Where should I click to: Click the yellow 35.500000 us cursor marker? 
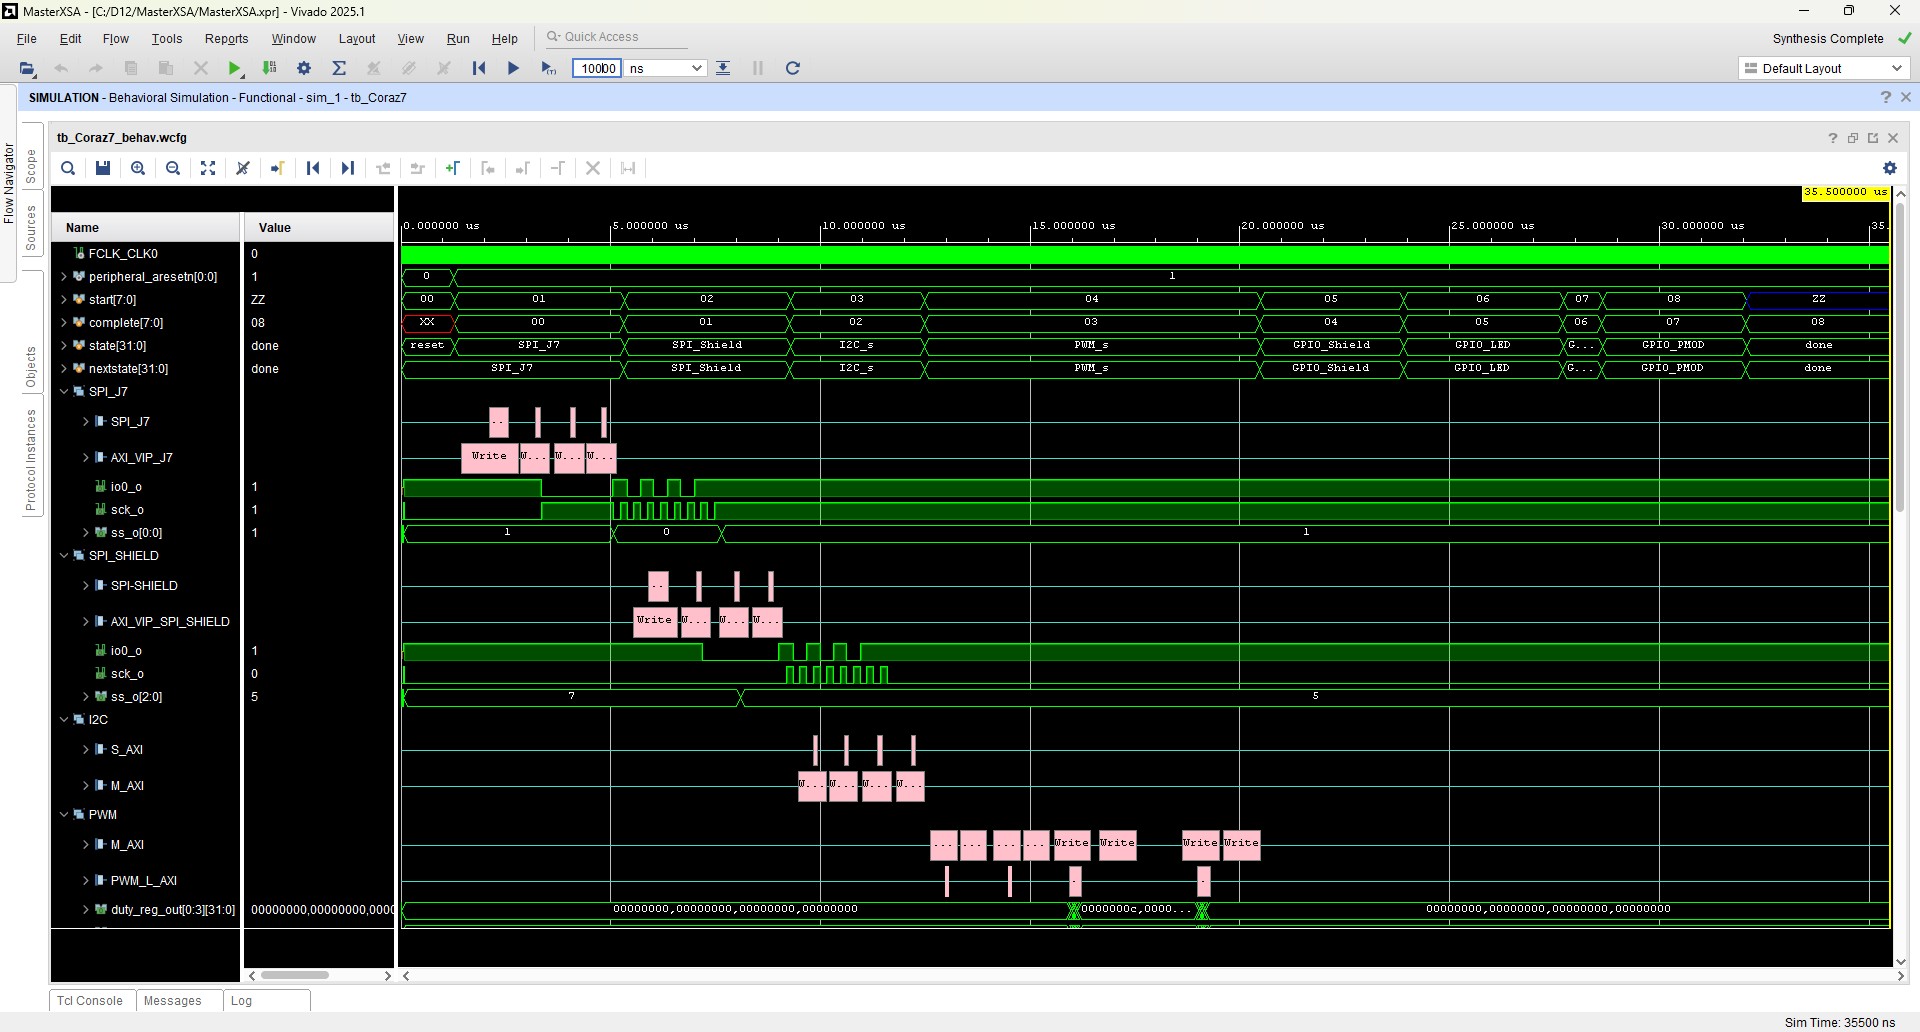1845,192
